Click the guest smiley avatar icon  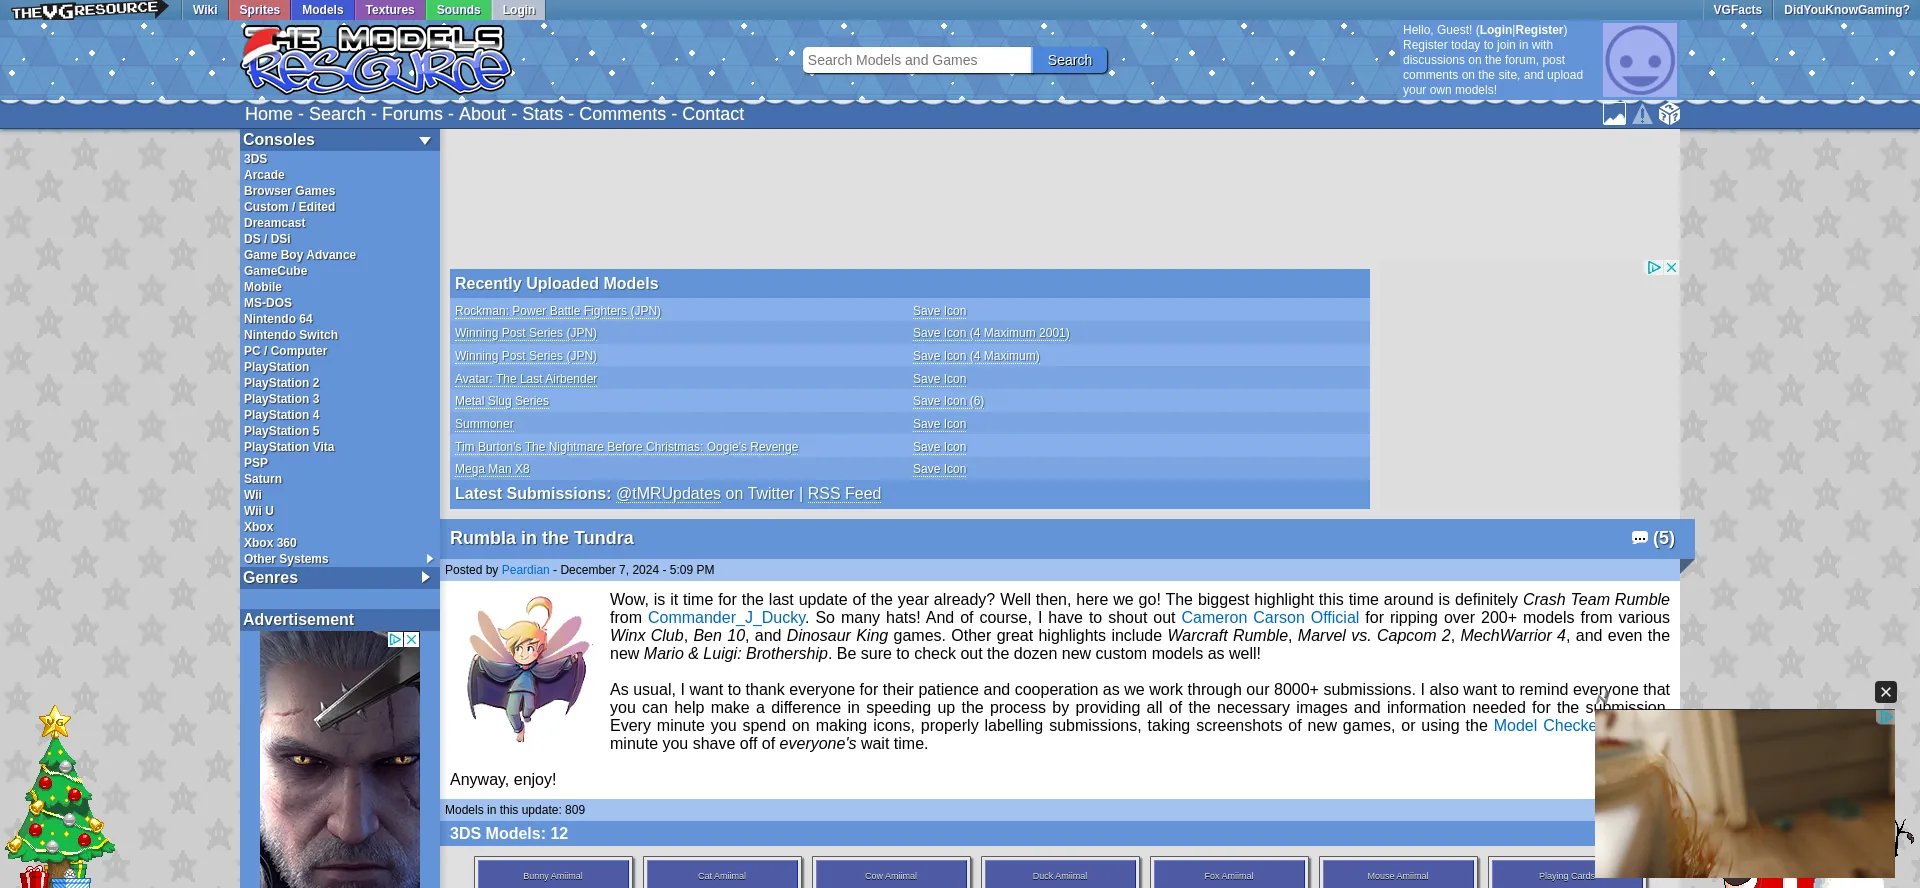pyautogui.click(x=1639, y=60)
